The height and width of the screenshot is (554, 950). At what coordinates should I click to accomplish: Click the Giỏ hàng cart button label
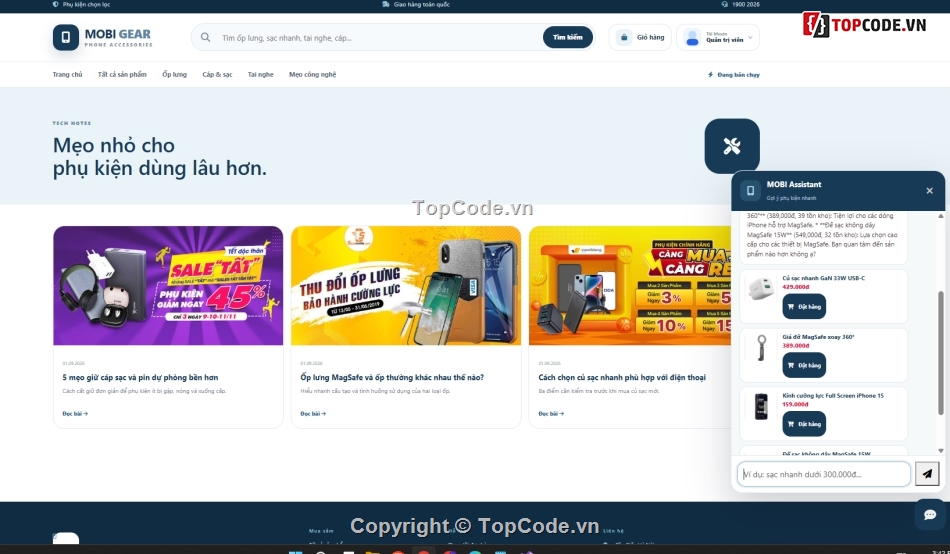click(x=650, y=38)
